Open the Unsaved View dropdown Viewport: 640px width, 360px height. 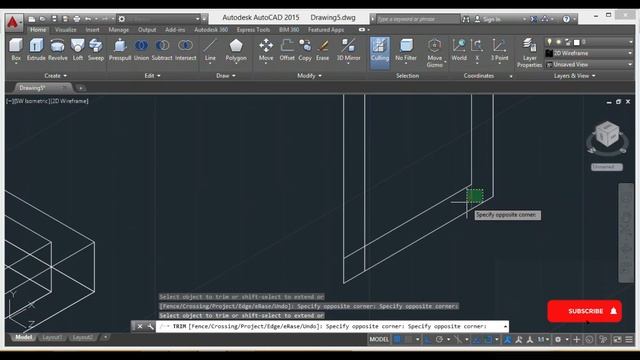pos(589,64)
